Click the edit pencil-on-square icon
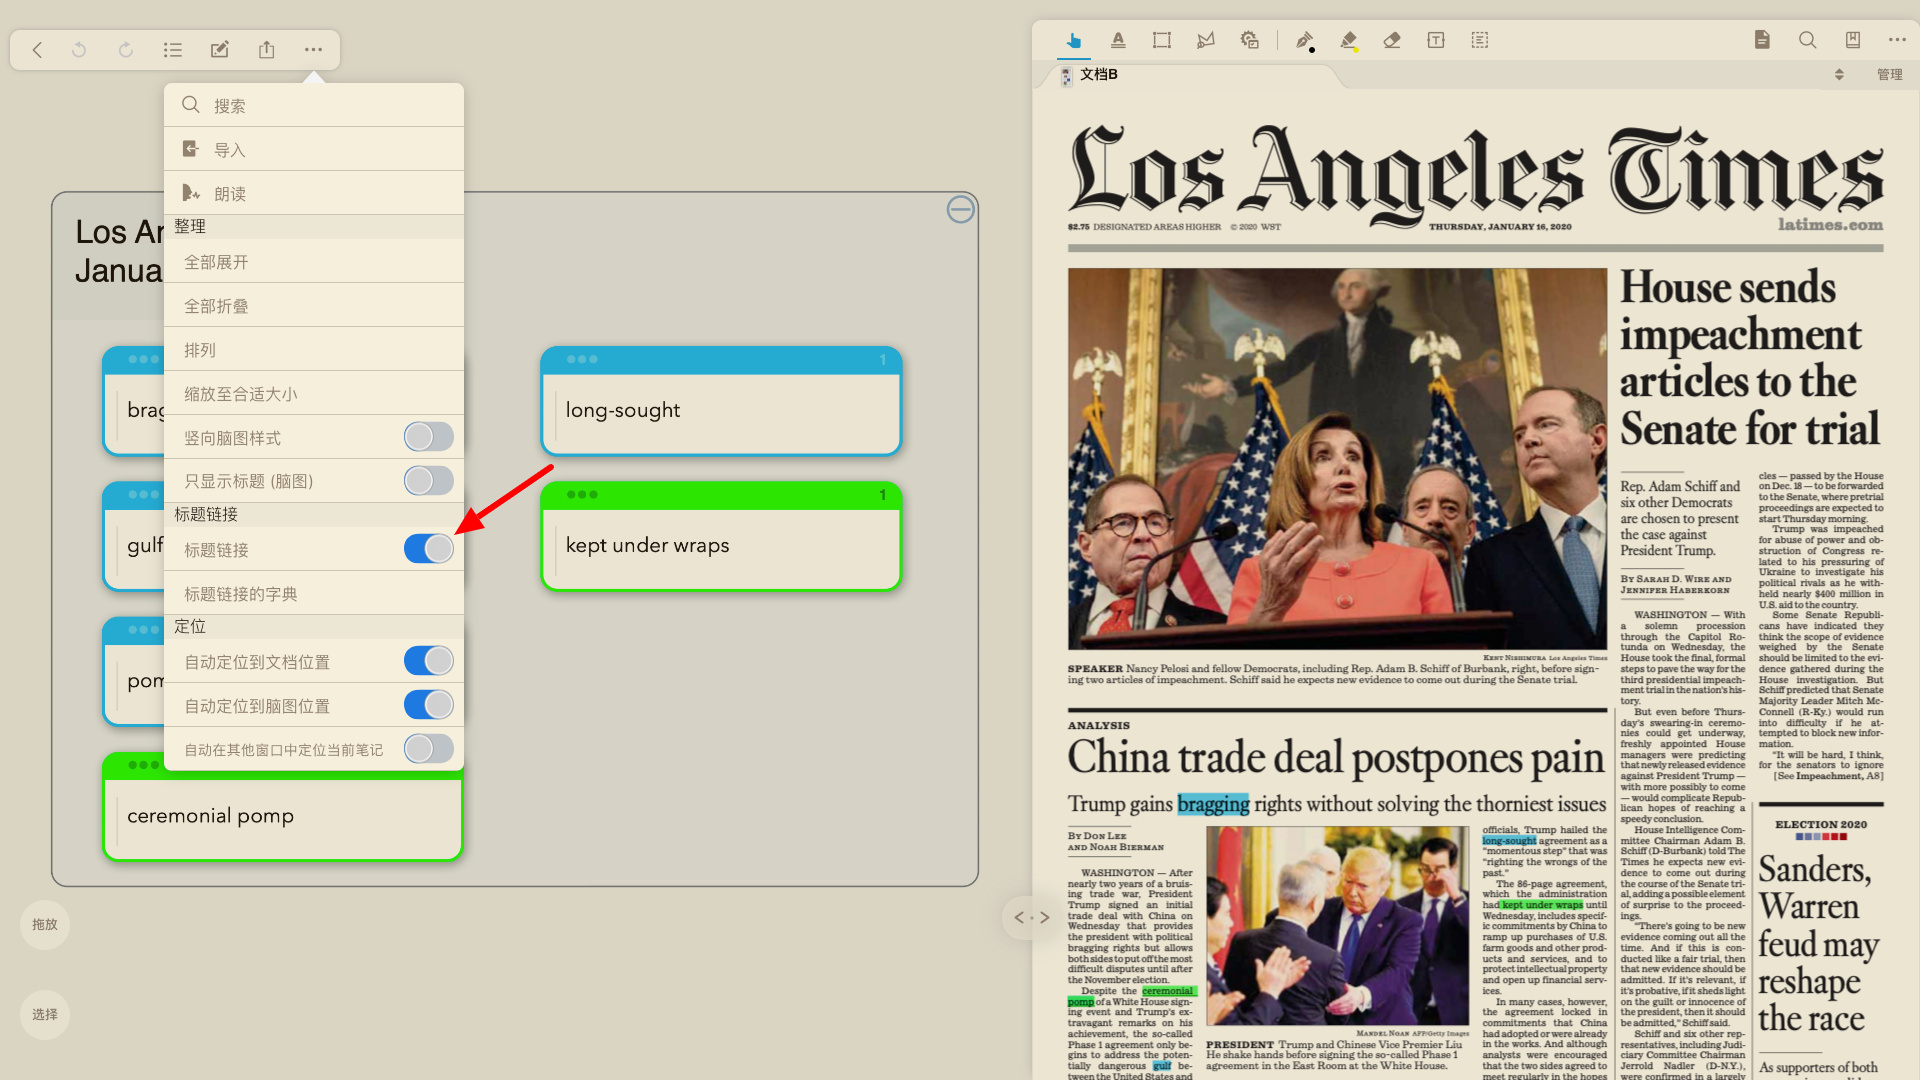This screenshot has height=1080, width=1920. point(219,49)
